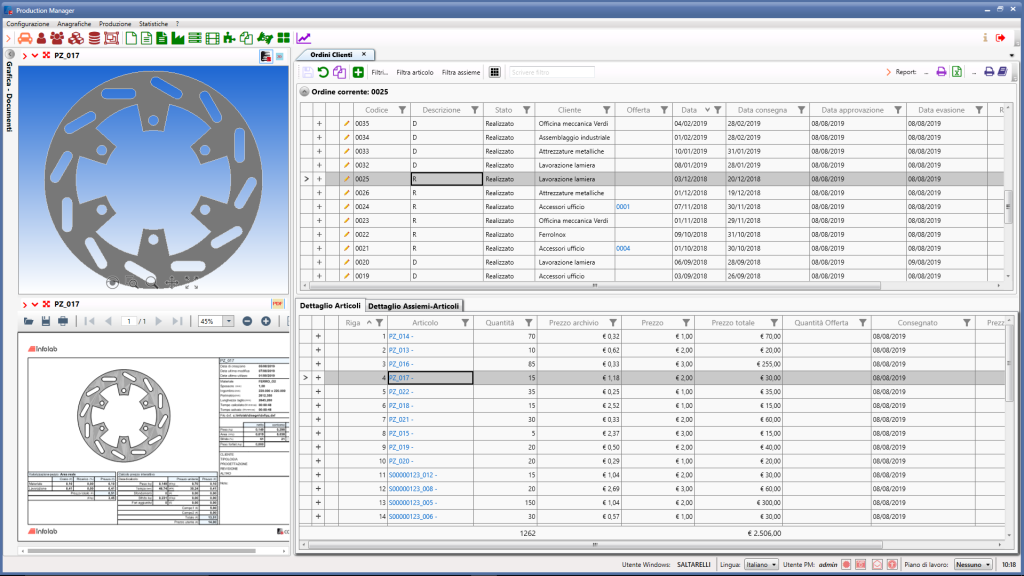The height and width of the screenshot is (576, 1024).
Task: Open the user group icon in toolbar
Action: 57,39
